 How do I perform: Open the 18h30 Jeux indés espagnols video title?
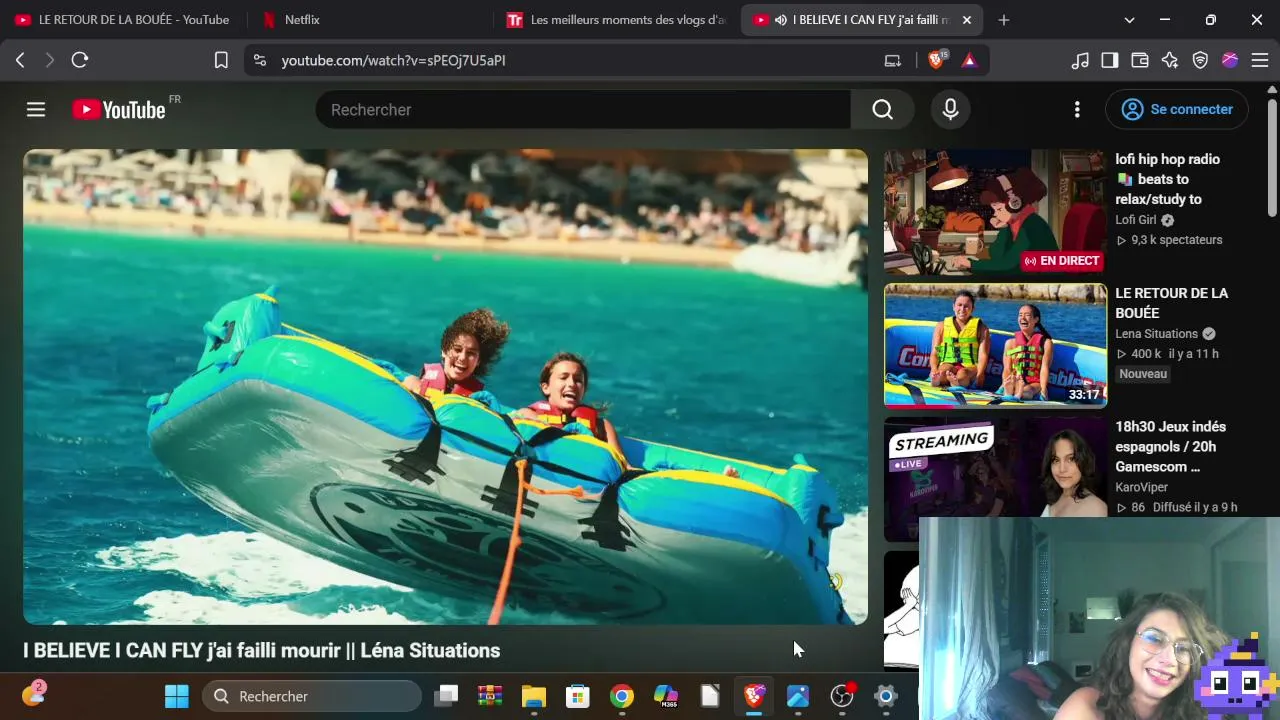[1171, 447]
